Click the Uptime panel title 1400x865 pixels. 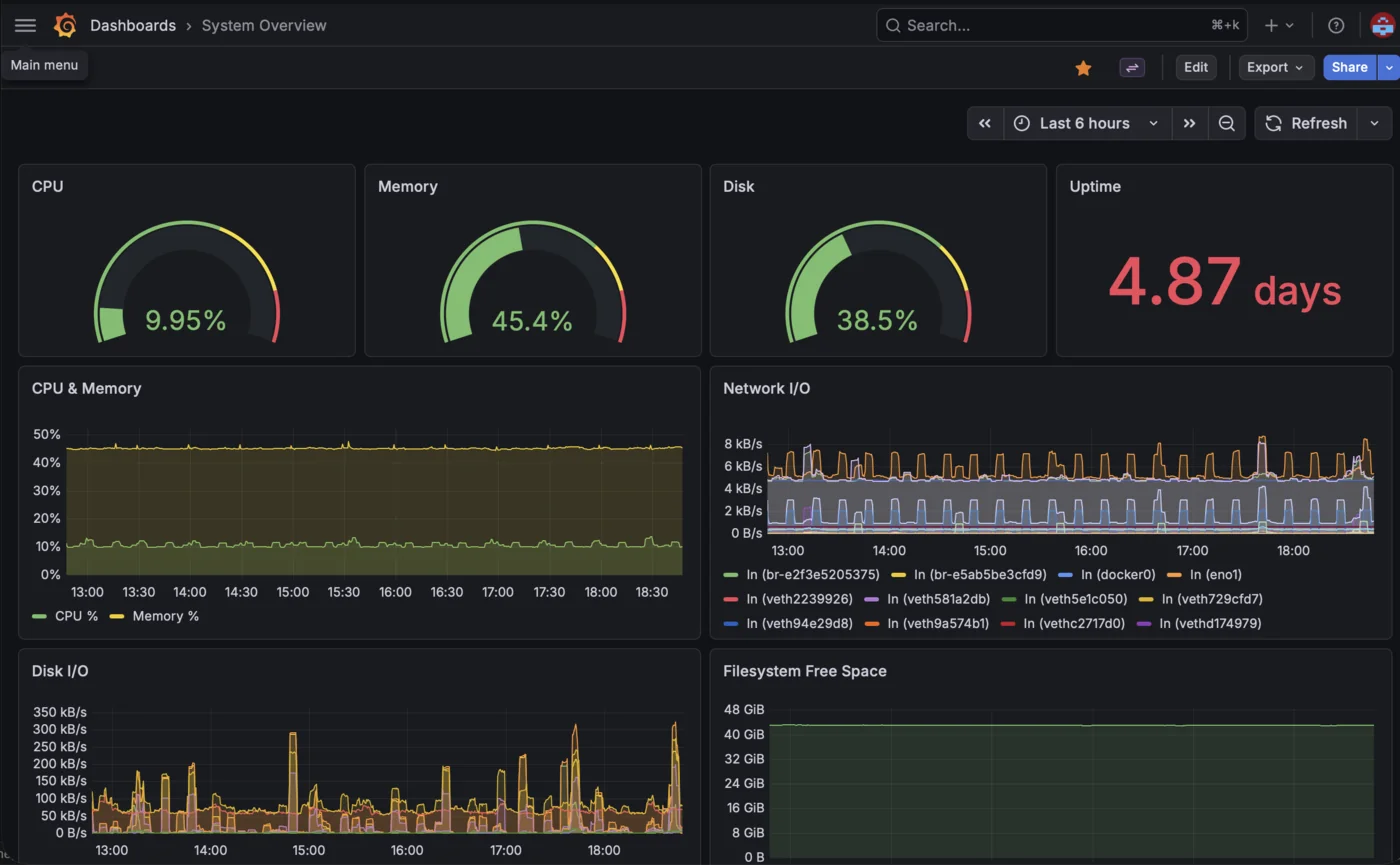pos(1095,186)
